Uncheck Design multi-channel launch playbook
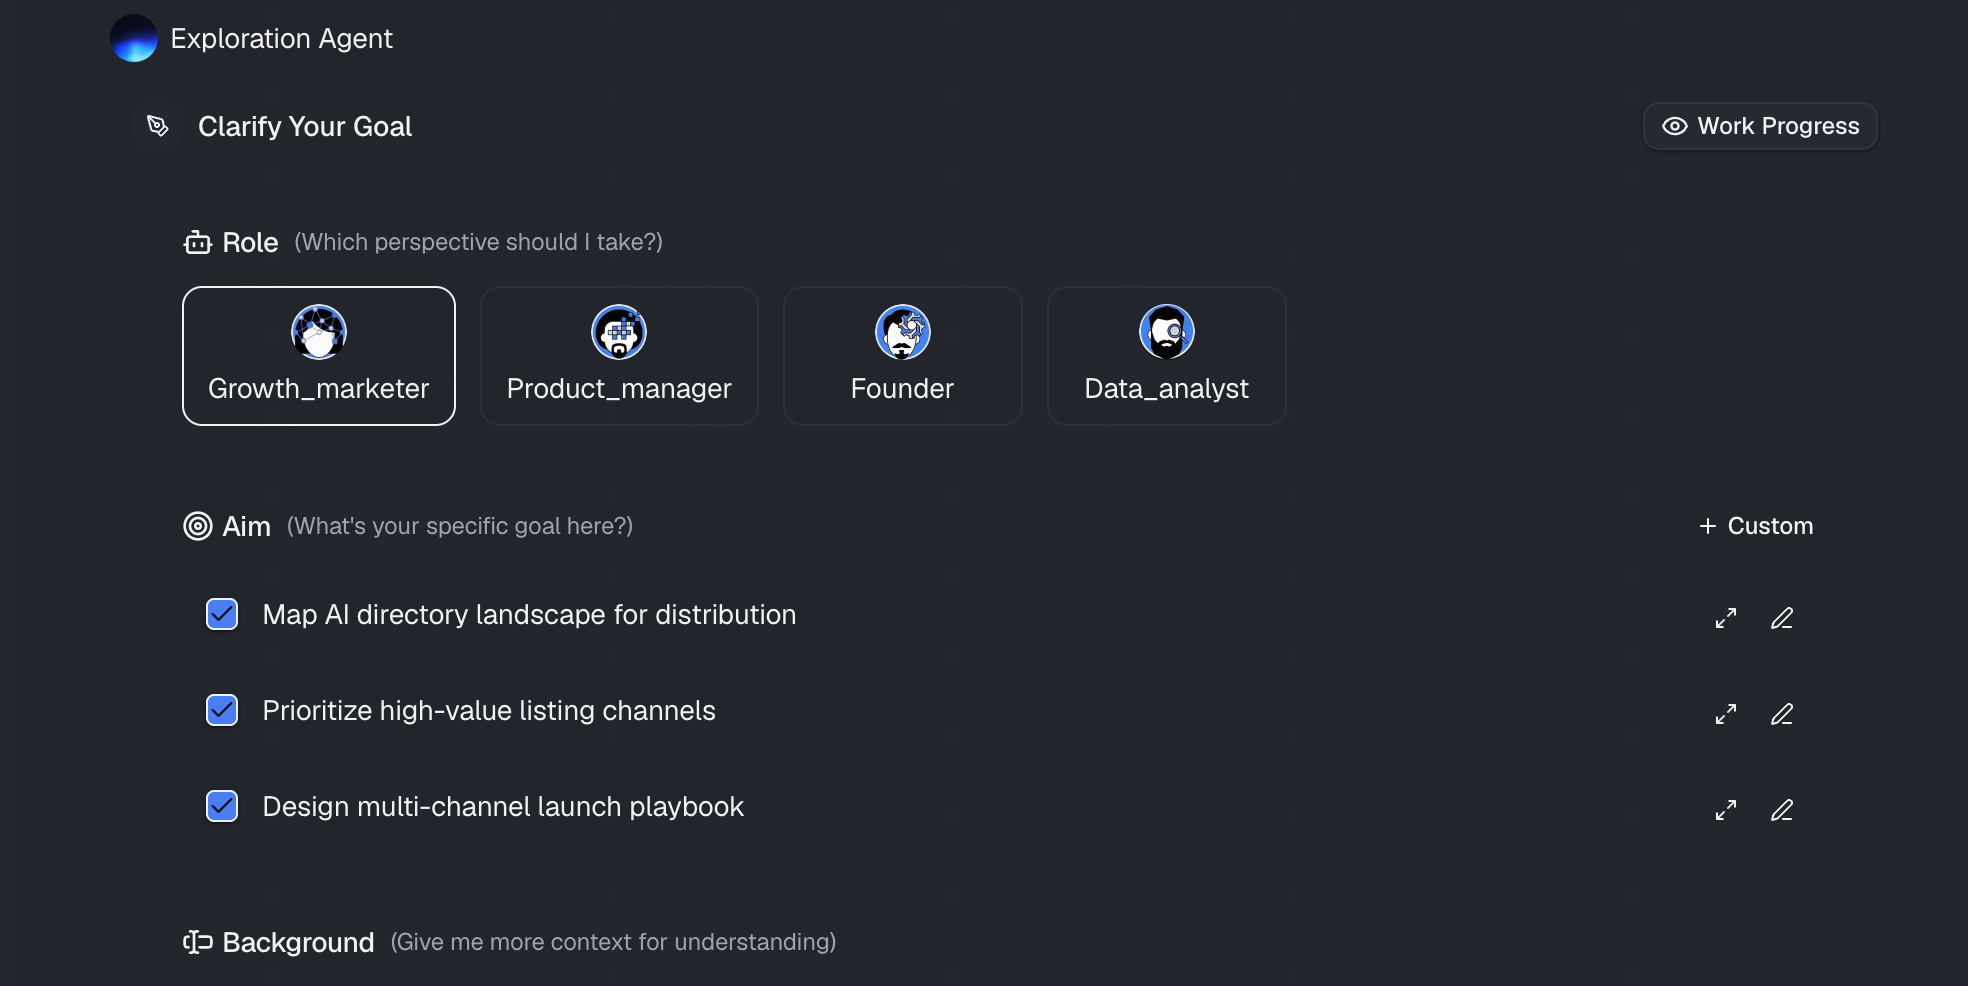 tap(222, 806)
